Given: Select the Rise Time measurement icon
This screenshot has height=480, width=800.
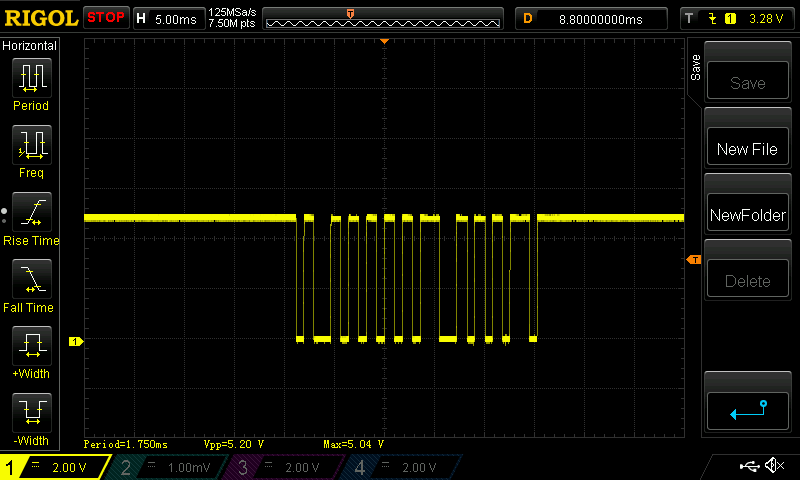Looking at the screenshot, I should pyautogui.click(x=32, y=212).
